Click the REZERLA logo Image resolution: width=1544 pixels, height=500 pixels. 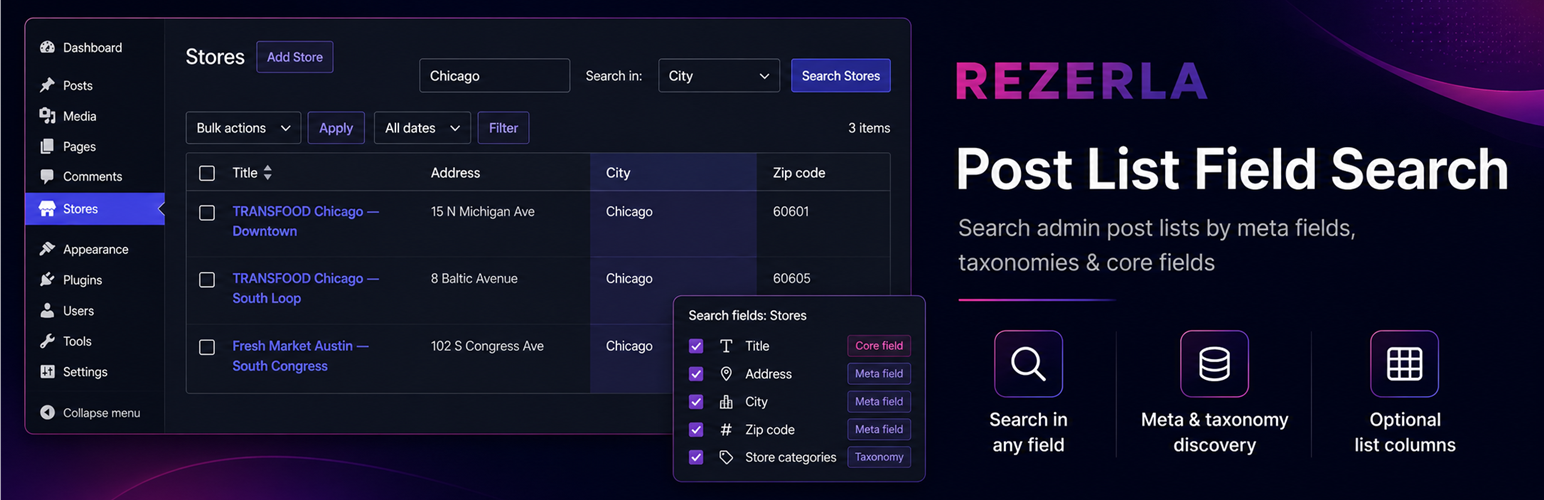point(1081,81)
